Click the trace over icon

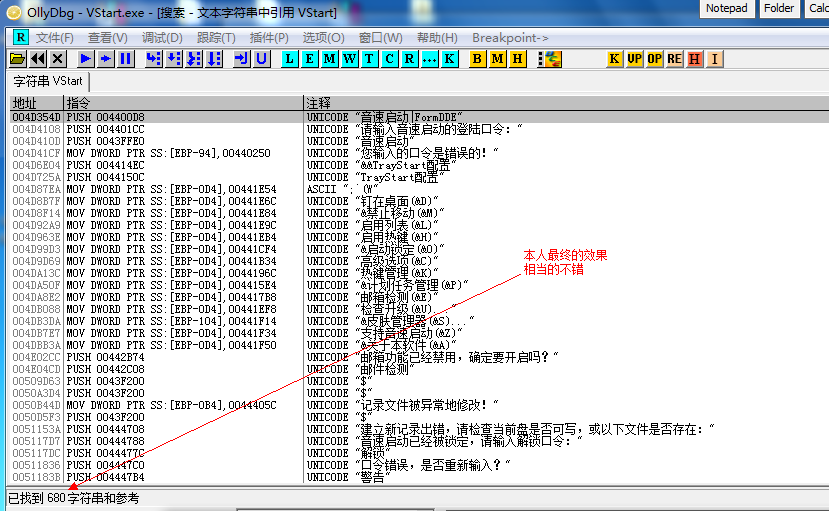tap(214, 59)
